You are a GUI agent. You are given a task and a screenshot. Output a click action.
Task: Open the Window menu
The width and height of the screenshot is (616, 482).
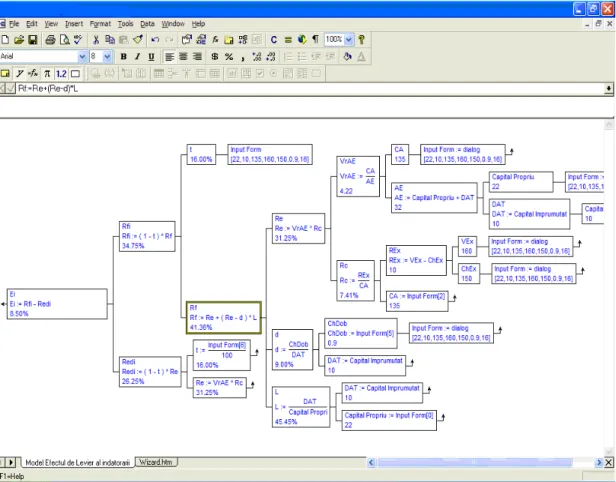click(x=173, y=24)
